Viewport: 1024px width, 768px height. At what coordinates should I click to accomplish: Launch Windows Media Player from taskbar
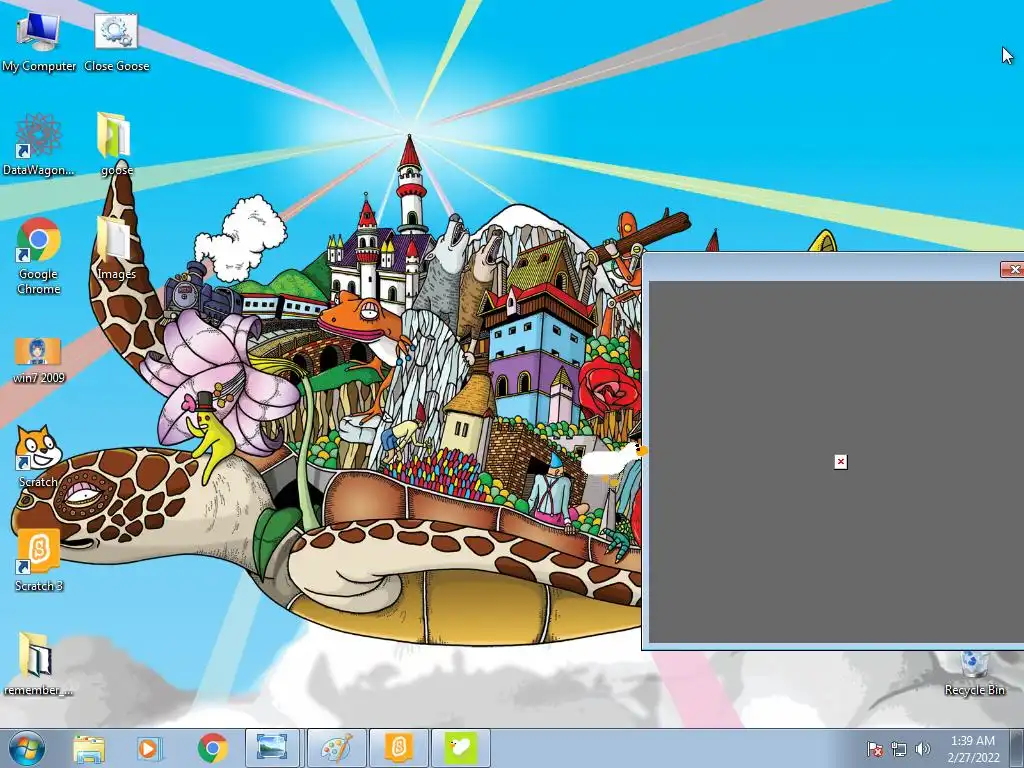149,749
